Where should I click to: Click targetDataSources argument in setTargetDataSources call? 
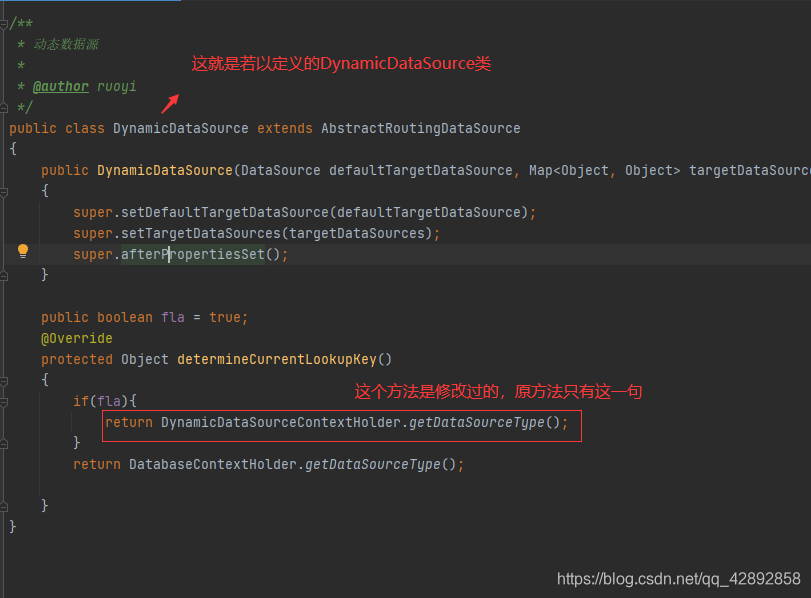click(x=357, y=233)
